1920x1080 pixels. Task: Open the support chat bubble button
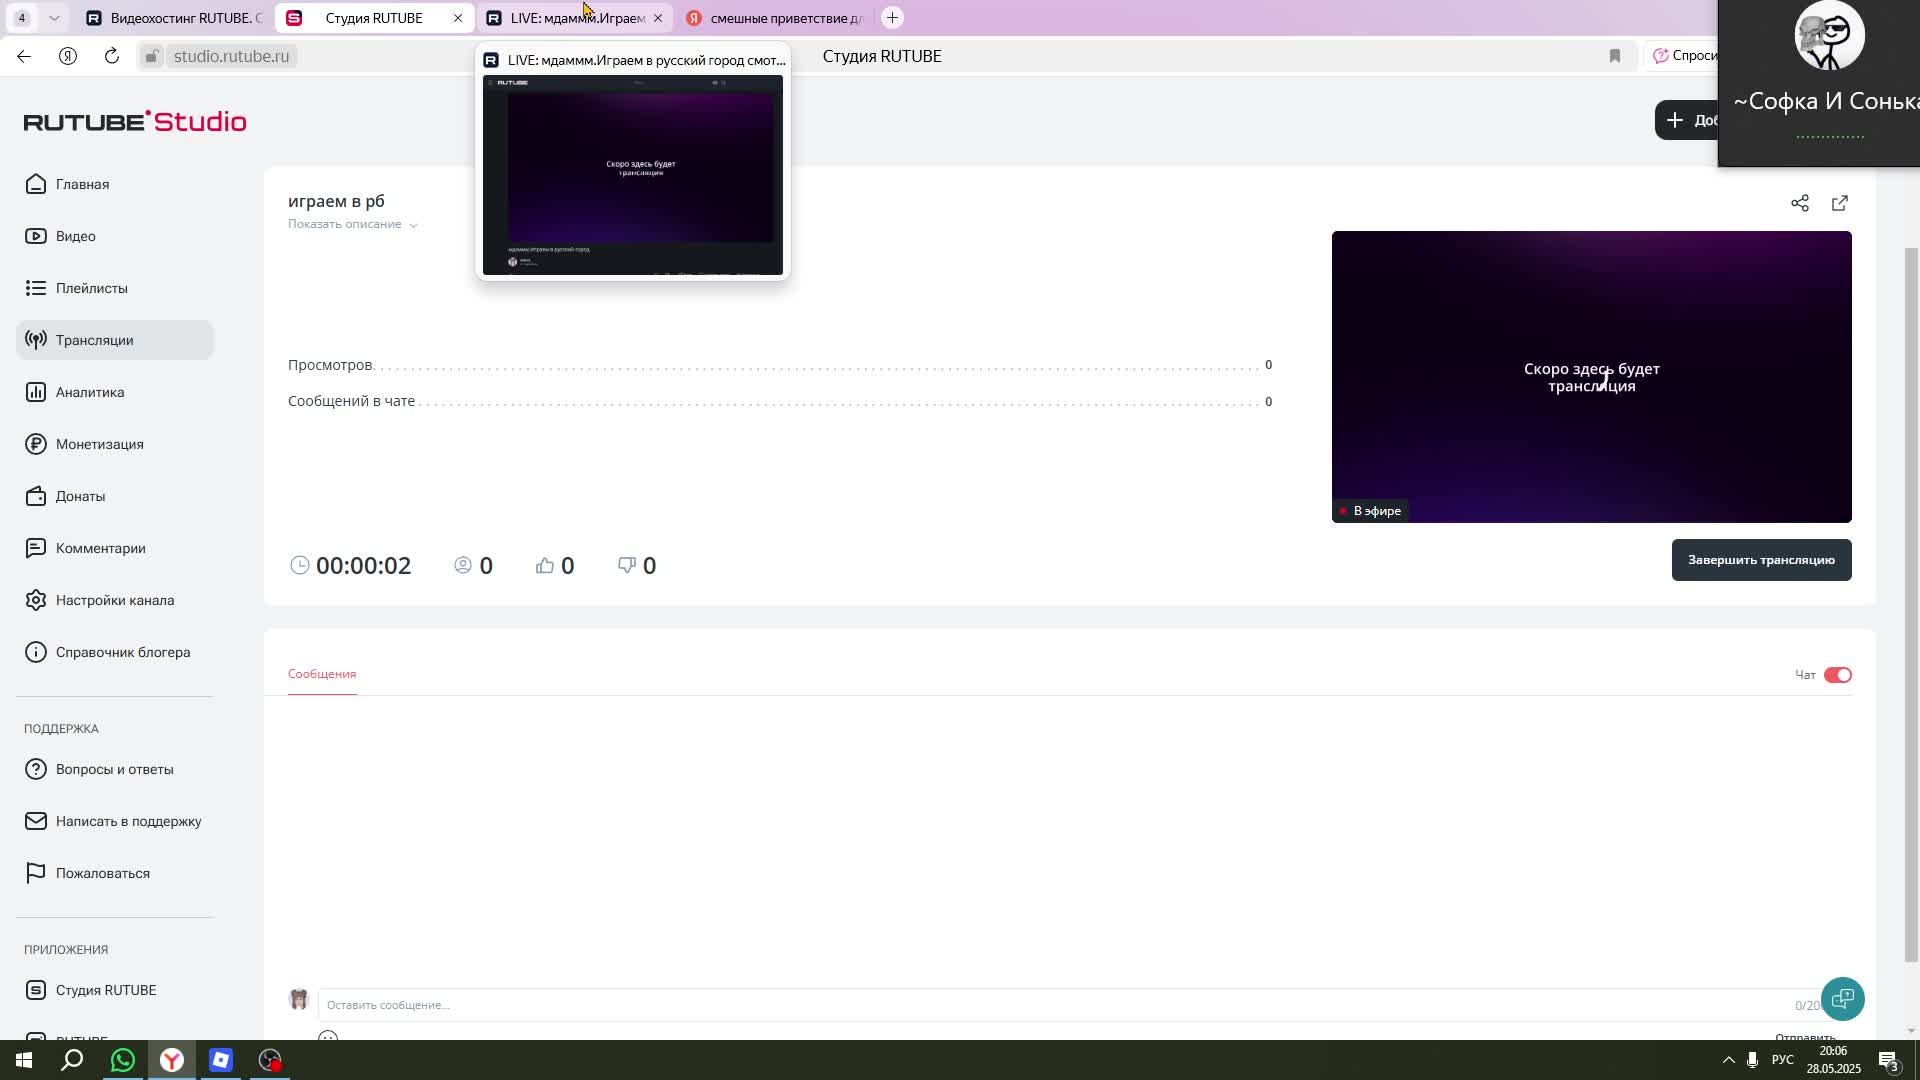[1843, 999]
